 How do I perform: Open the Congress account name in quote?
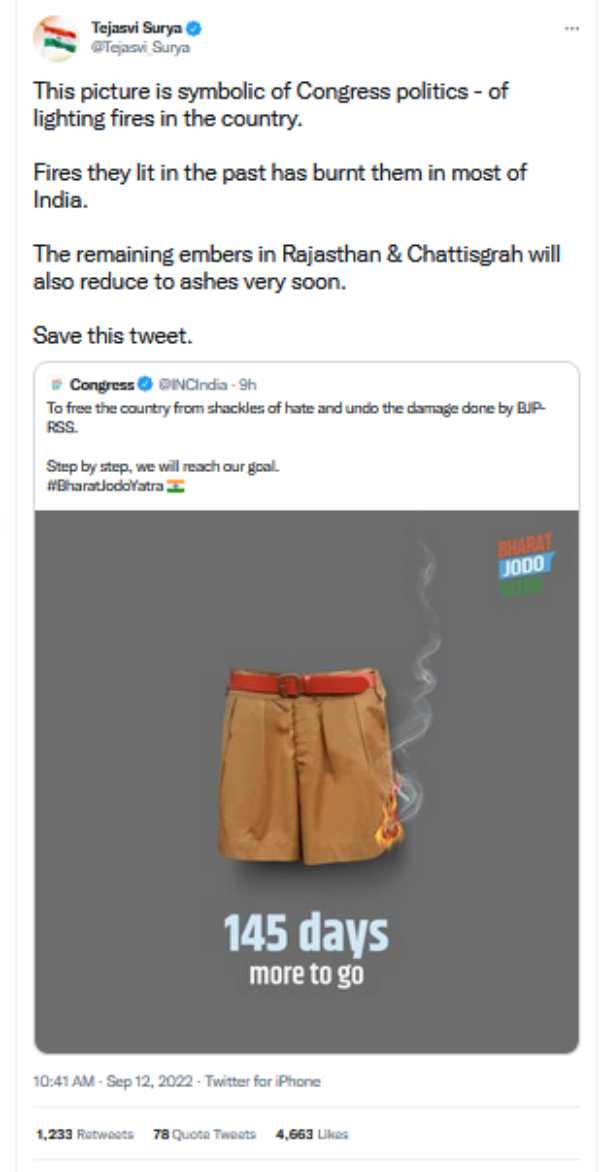[x=102, y=385]
